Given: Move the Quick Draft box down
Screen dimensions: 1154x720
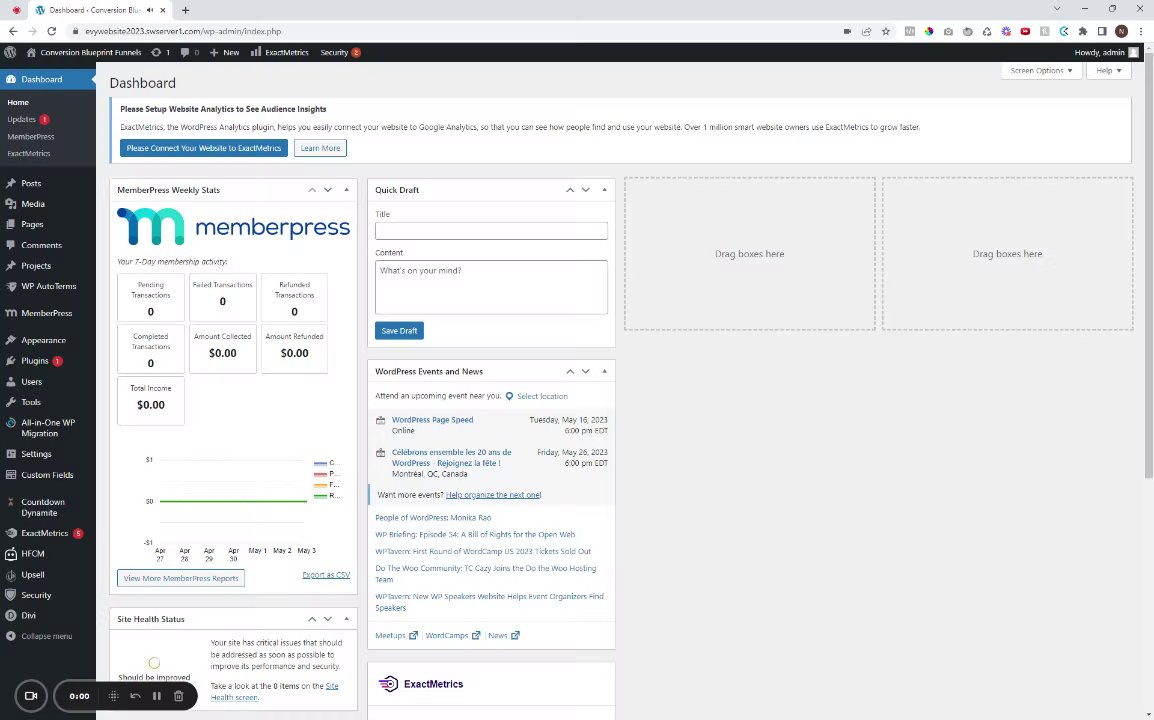Looking at the screenshot, I should (586, 190).
